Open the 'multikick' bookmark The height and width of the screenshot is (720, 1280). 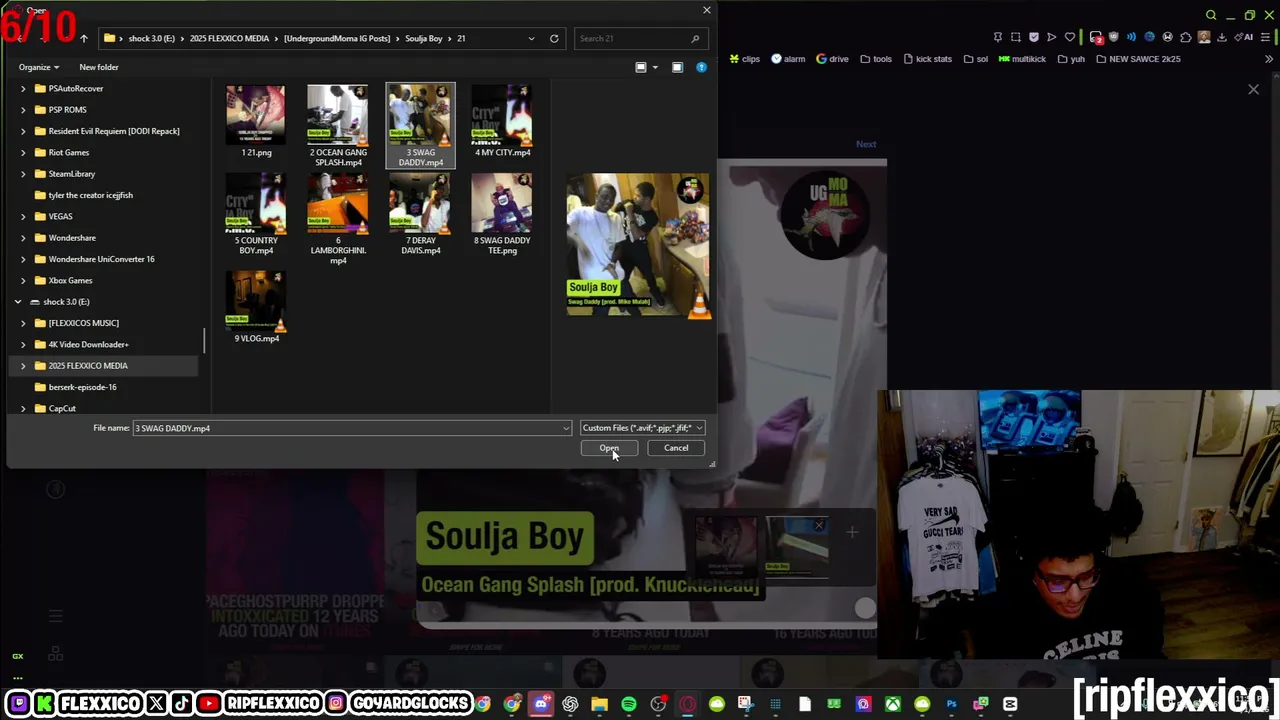(x=1022, y=59)
